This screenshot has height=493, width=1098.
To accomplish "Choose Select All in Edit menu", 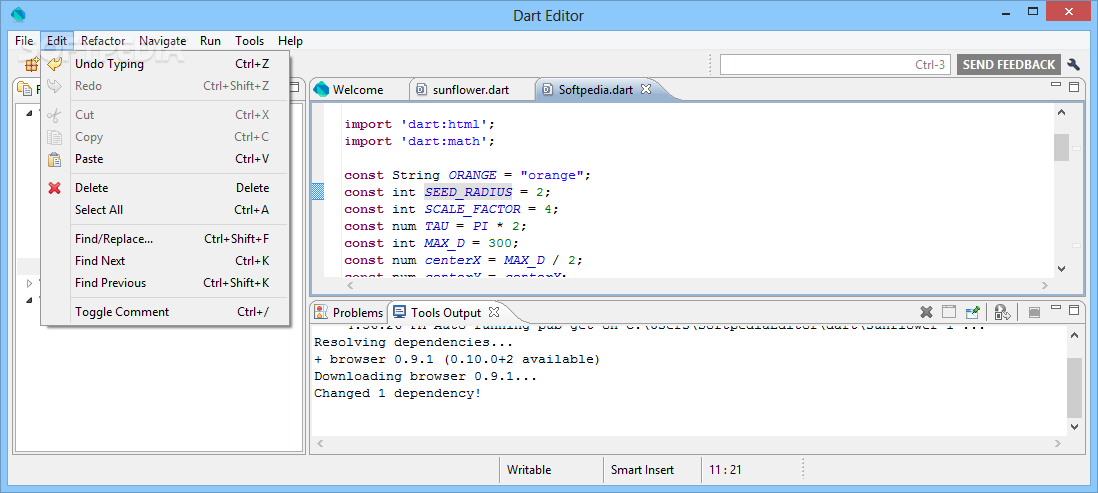I will point(165,209).
